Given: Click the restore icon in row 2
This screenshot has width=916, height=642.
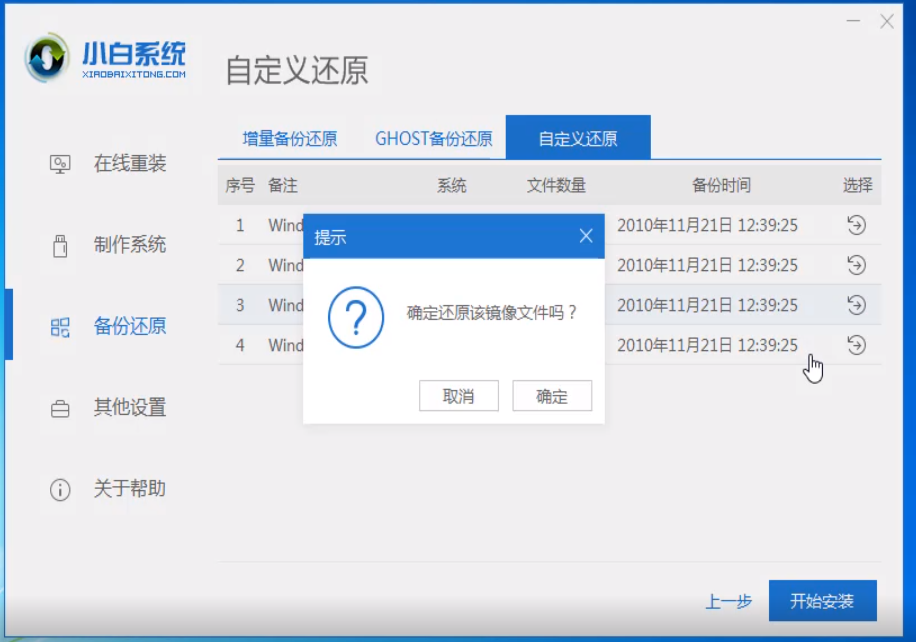Looking at the screenshot, I should (x=856, y=265).
